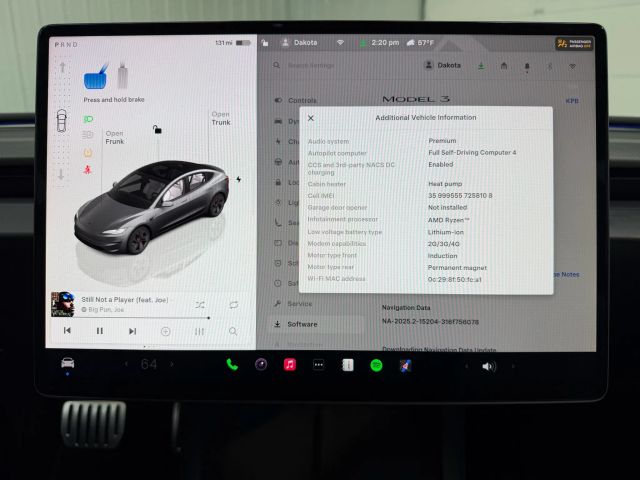
Task: Tap the unlock padlock above the car
Action: coord(157,129)
